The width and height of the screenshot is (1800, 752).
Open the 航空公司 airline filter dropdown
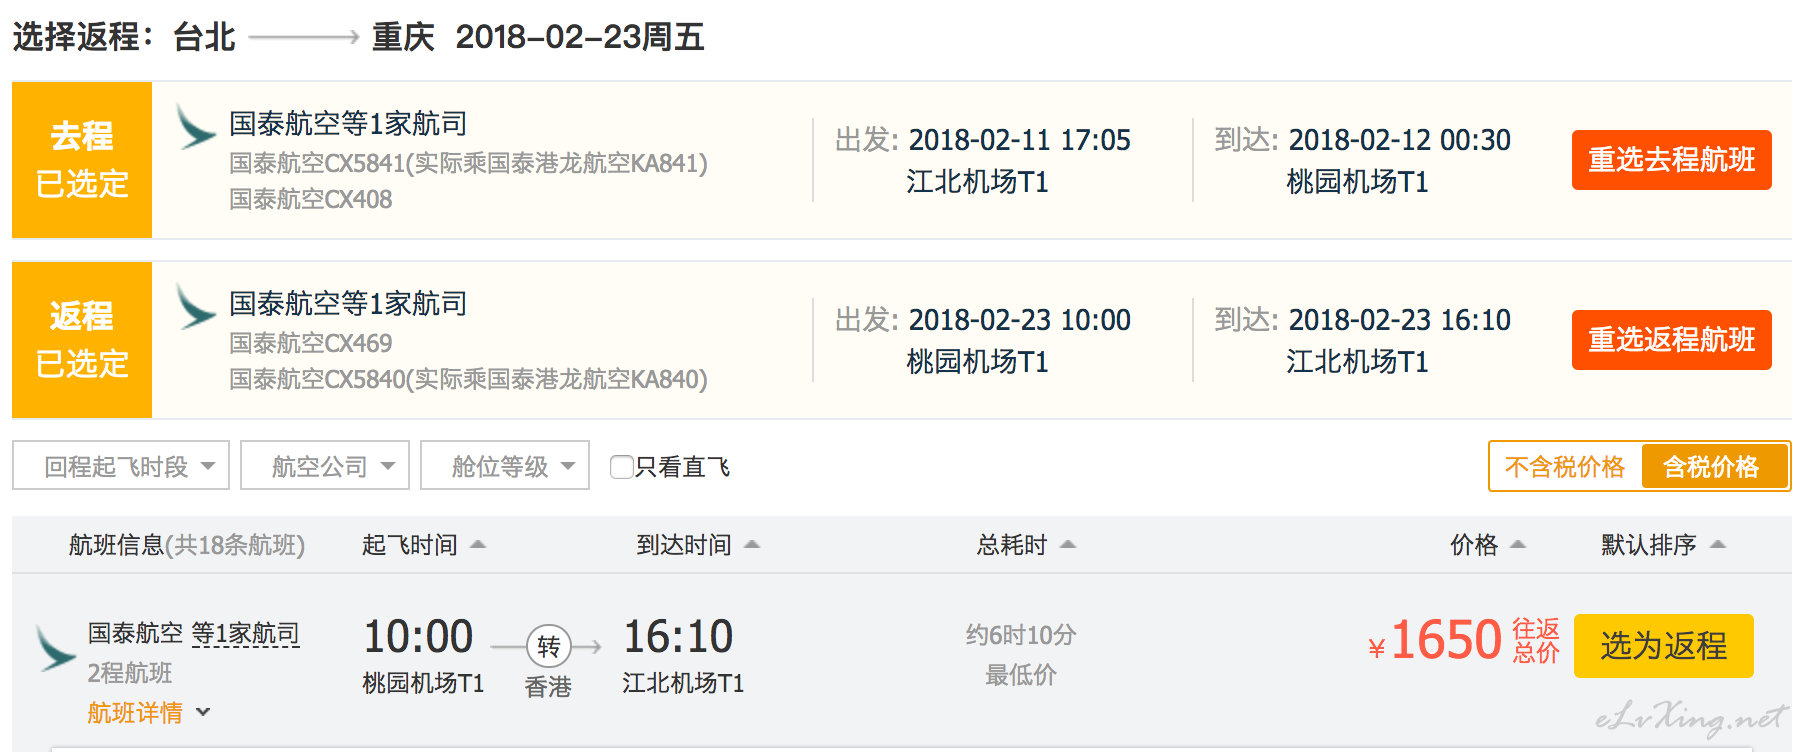[325, 466]
